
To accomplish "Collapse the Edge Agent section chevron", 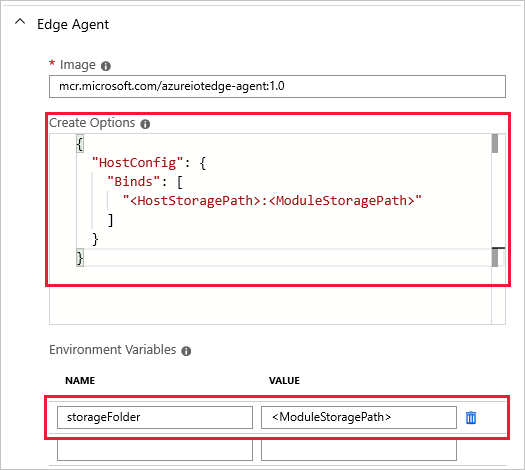I will pos(20,22).
